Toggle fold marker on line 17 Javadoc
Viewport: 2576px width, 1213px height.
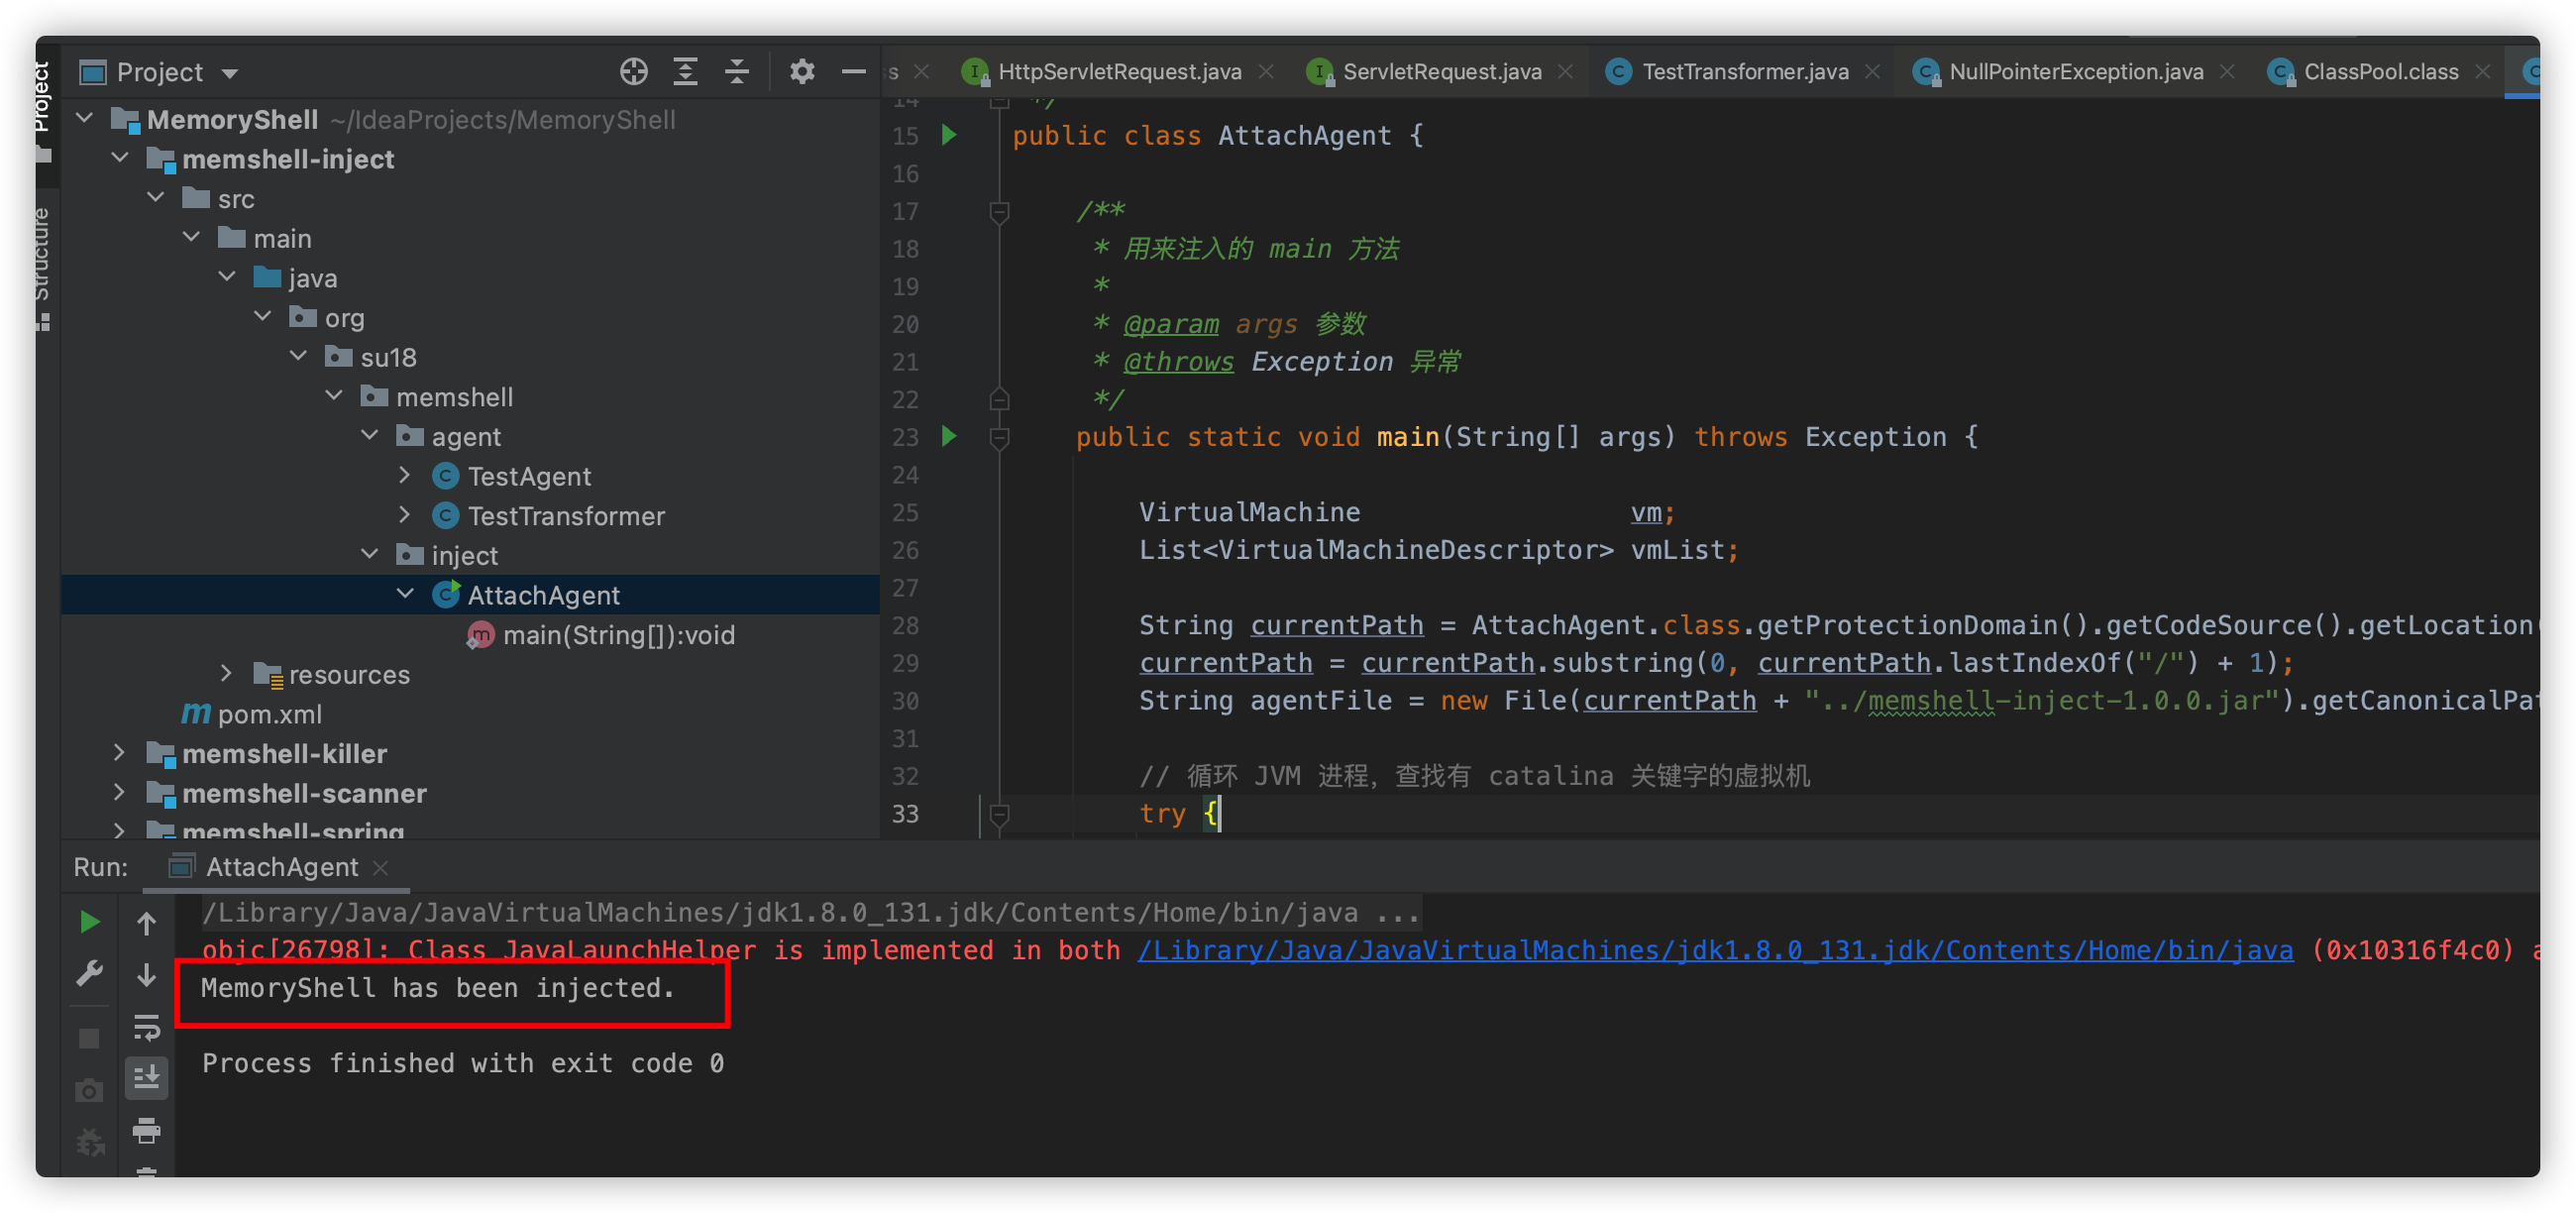click(998, 212)
